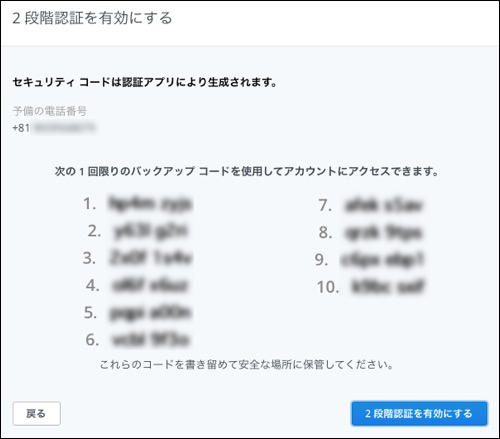Select backup code number 5
The height and width of the screenshot is (439, 500).
[151, 313]
